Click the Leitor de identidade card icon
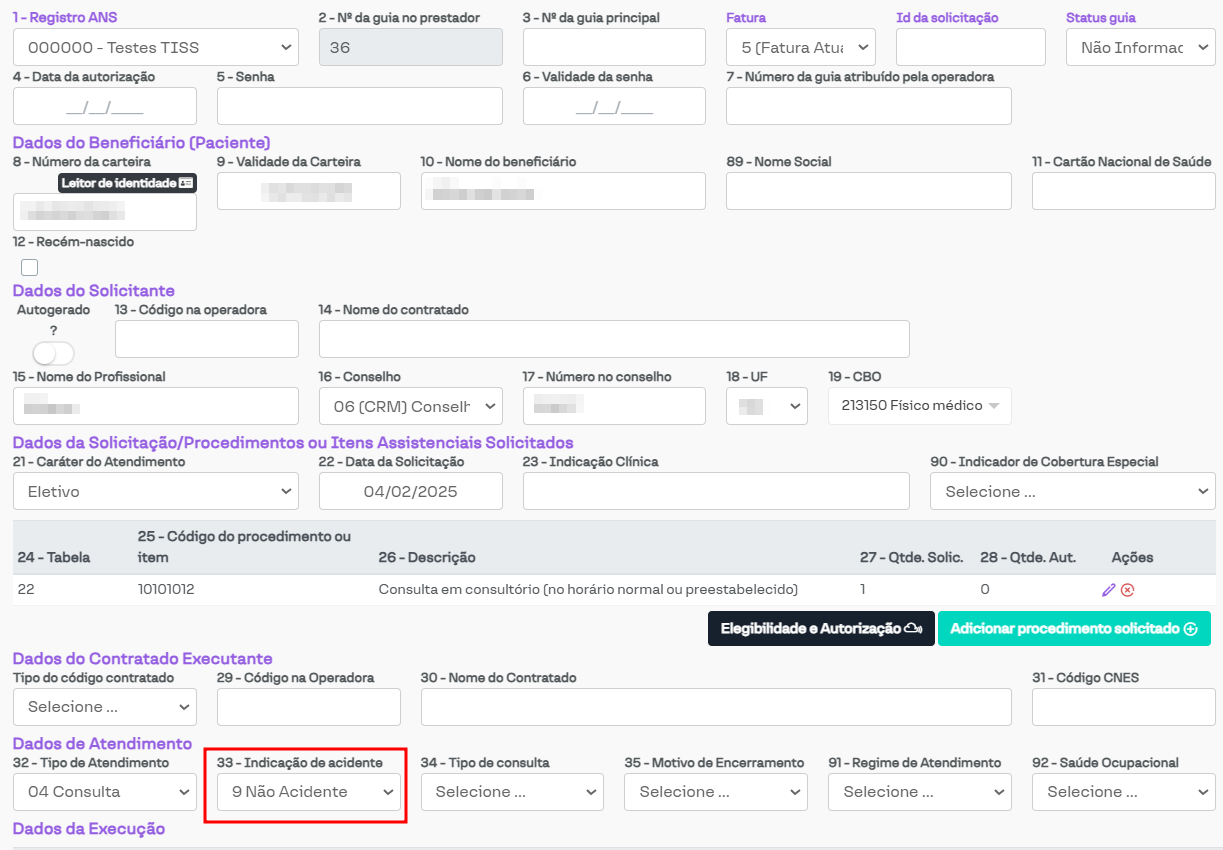Screen dimensions: 1223x850 point(185,183)
